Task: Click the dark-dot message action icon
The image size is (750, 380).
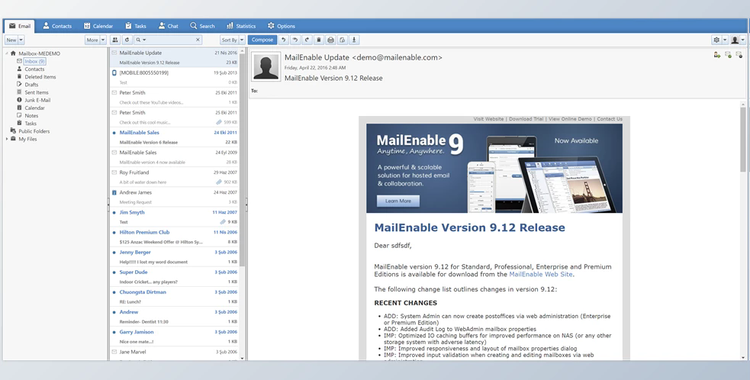Action: [739, 55]
